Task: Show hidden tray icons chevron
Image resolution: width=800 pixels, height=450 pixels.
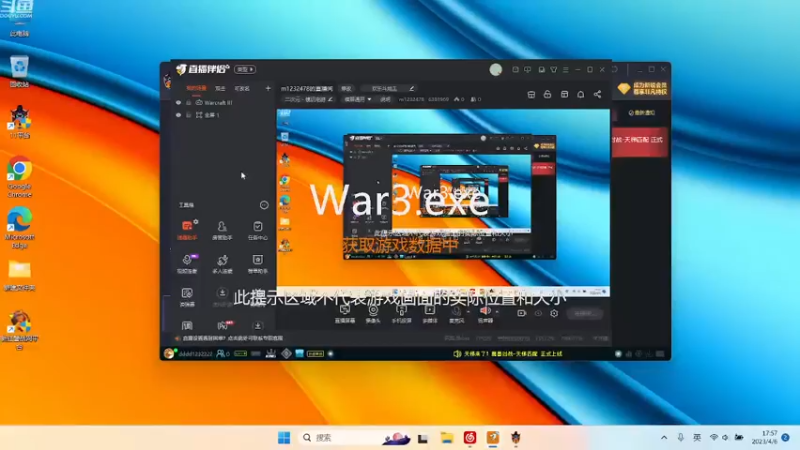Action: (x=664, y=438)
